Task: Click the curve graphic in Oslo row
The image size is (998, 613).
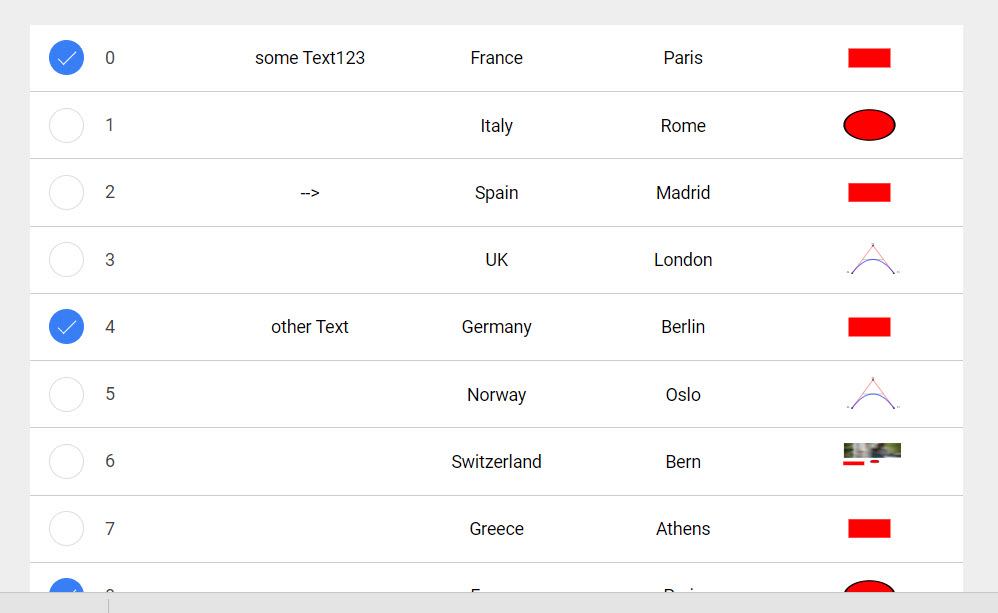Action: point(872,393)
